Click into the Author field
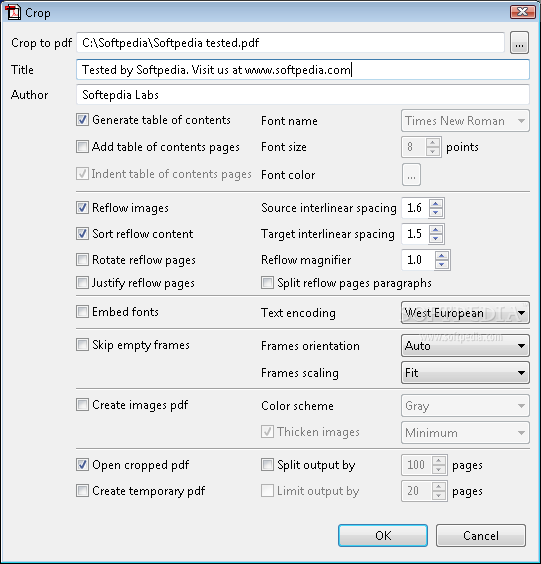 [x=303, y=95]
